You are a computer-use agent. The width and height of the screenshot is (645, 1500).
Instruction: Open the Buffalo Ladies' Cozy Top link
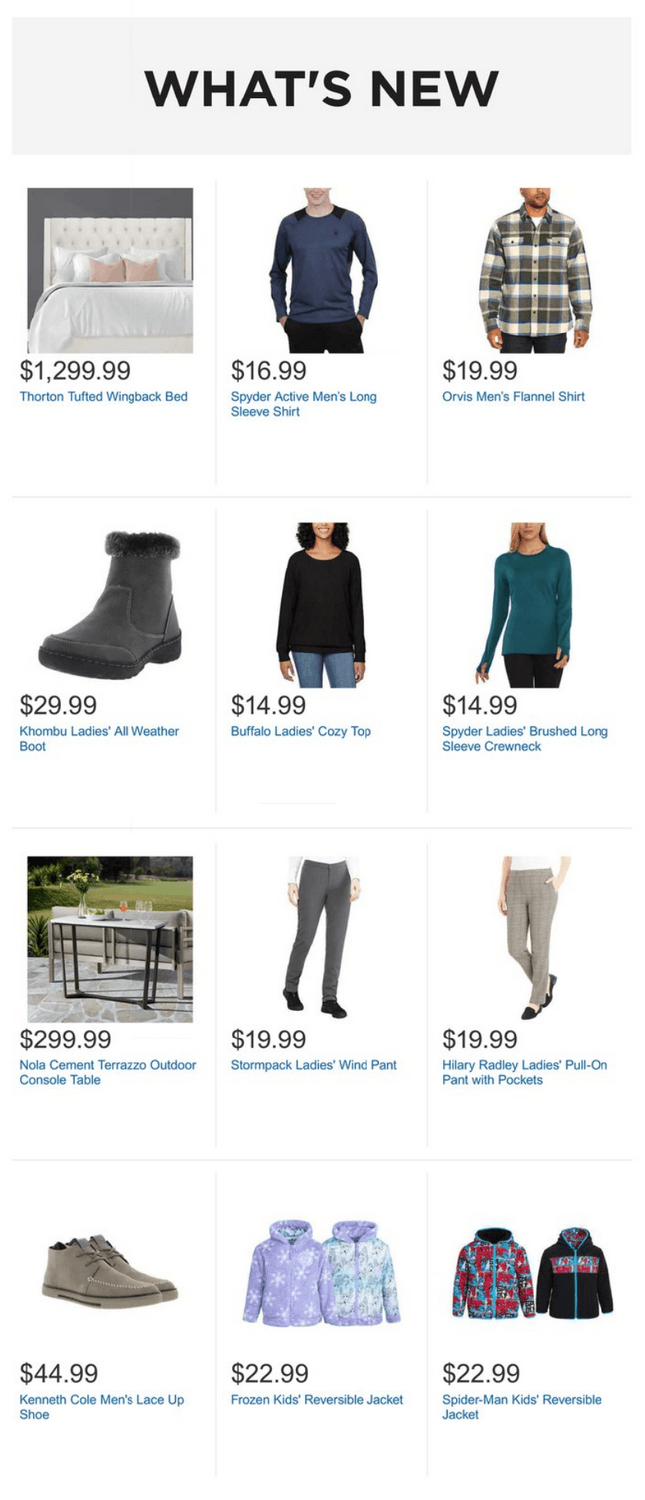(301, 731)
